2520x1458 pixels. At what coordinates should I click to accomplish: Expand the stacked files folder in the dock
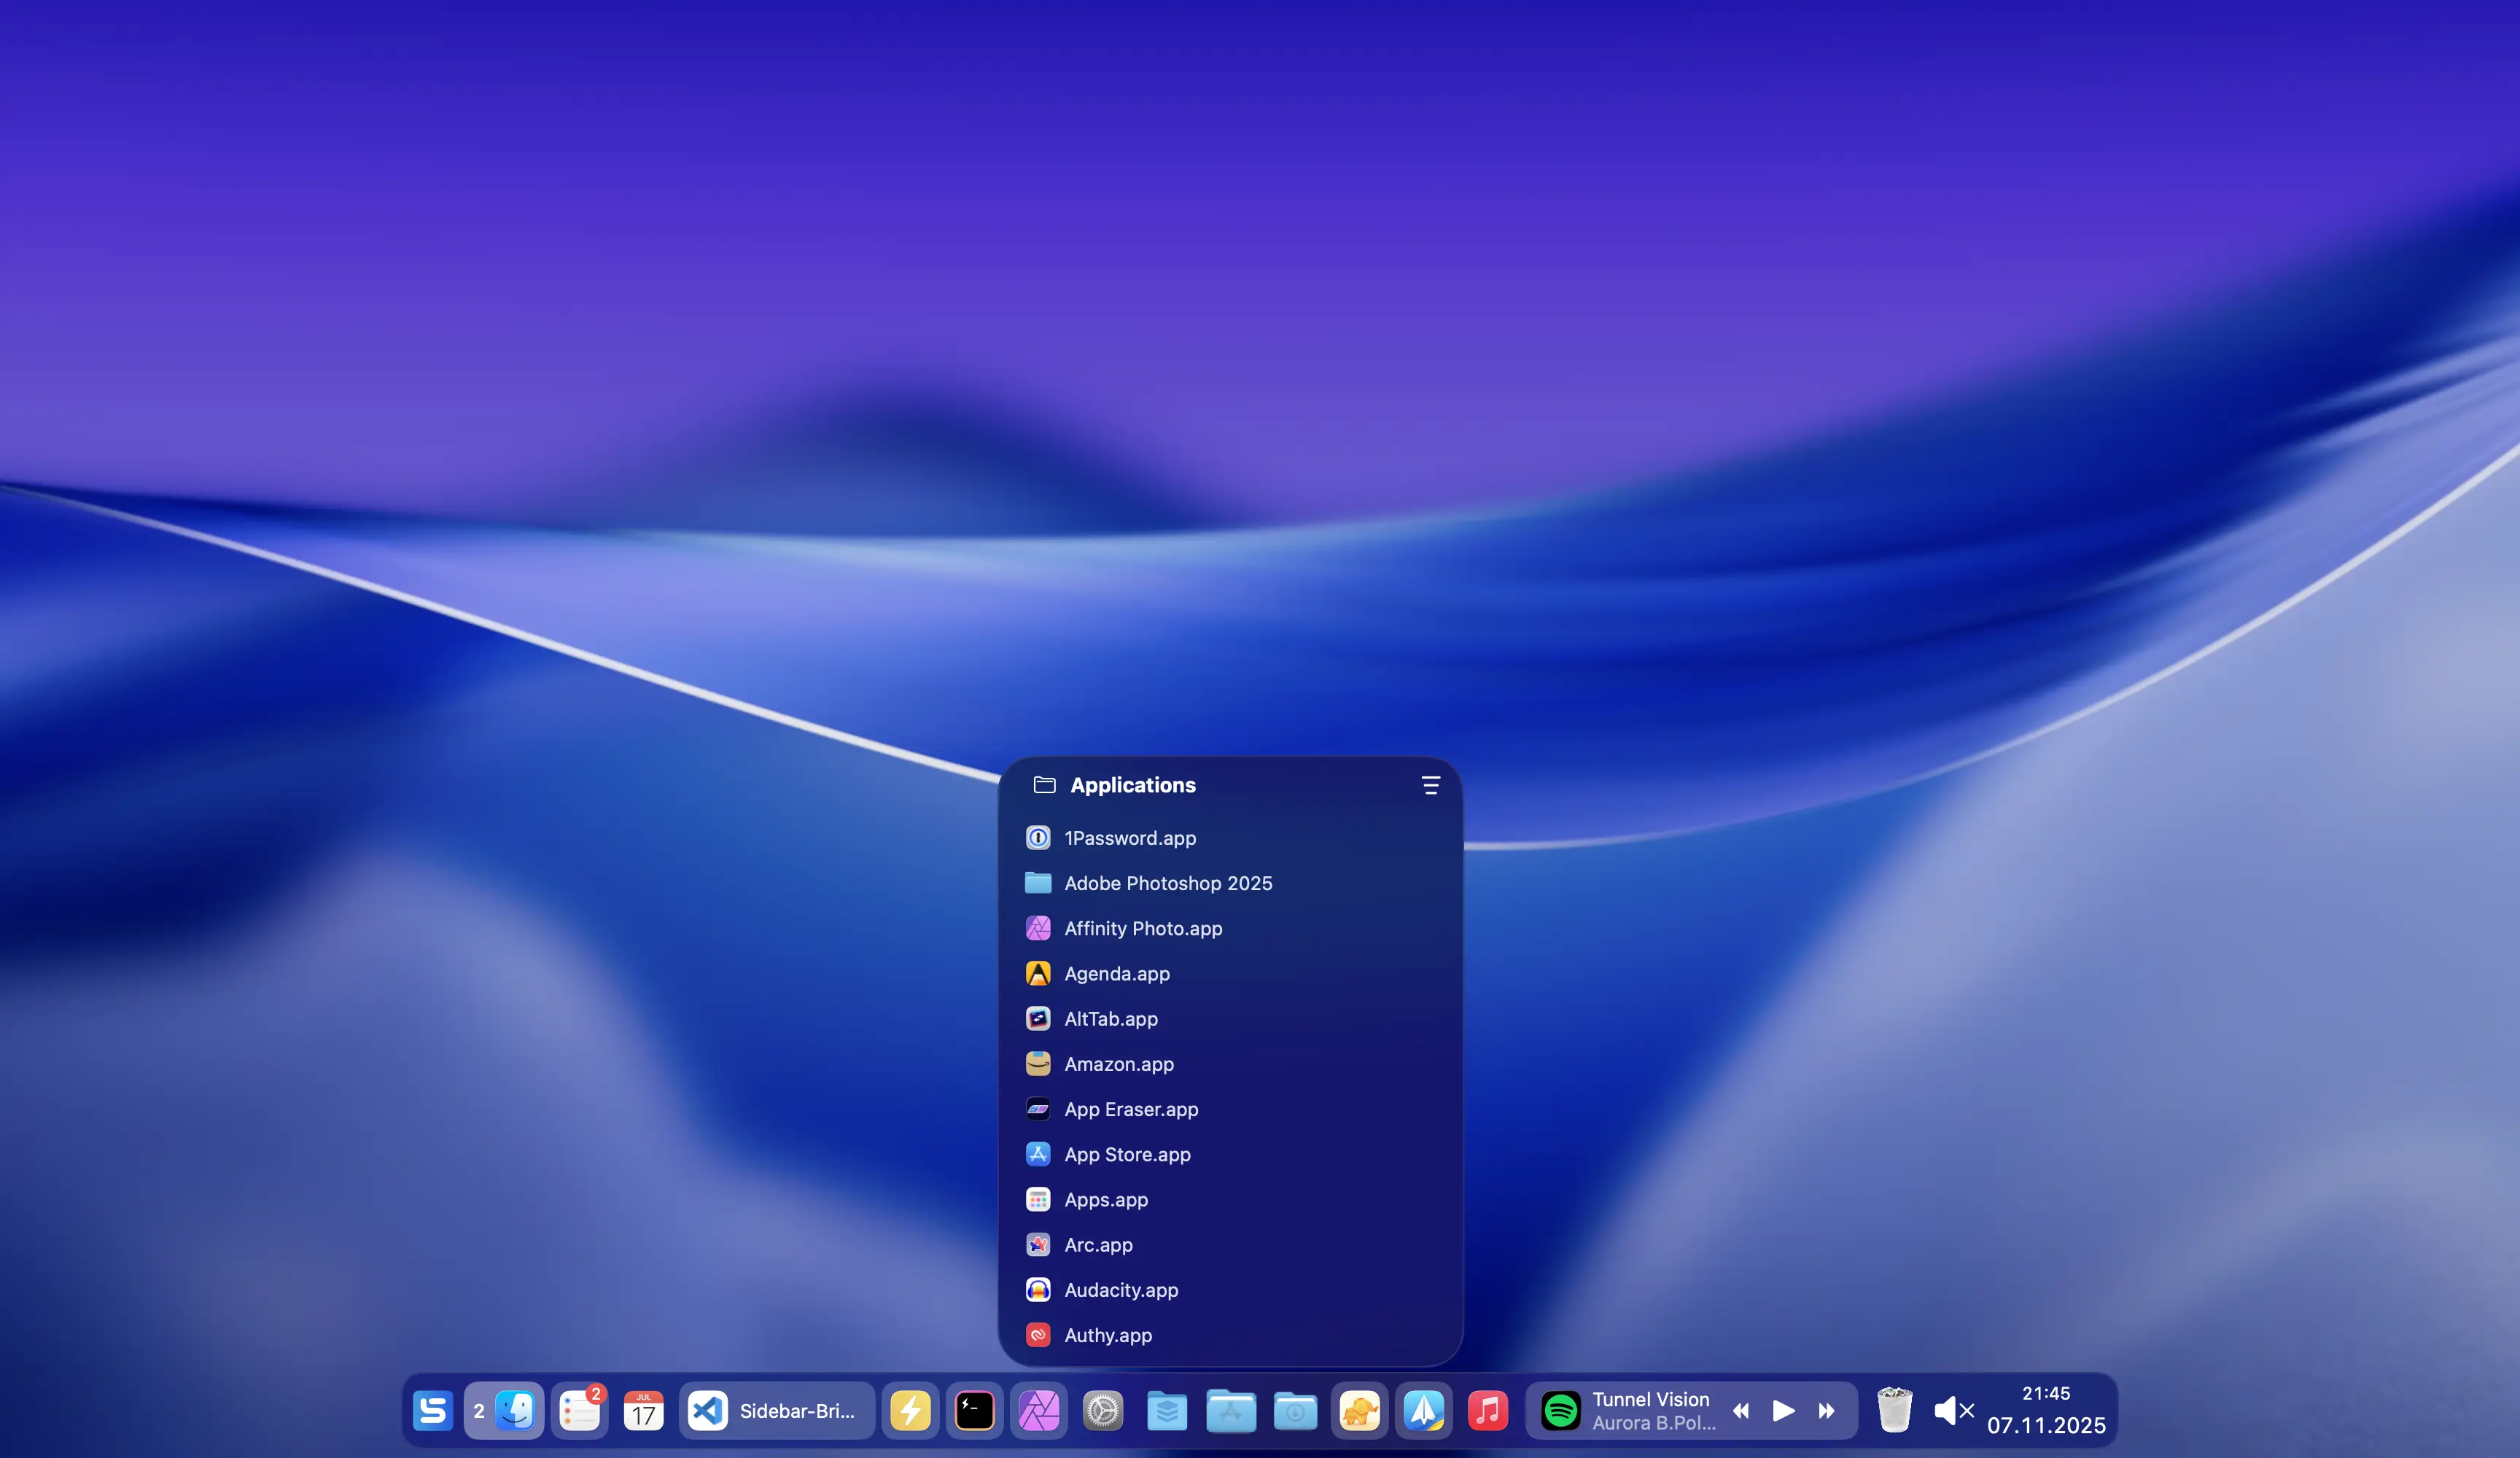coord(1167,1411)
